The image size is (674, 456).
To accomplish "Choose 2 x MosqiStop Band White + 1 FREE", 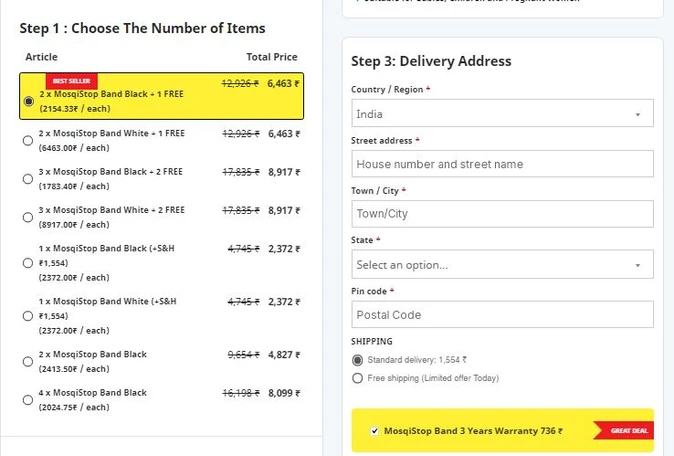I will pyautogui.click(x=28, y=140).
